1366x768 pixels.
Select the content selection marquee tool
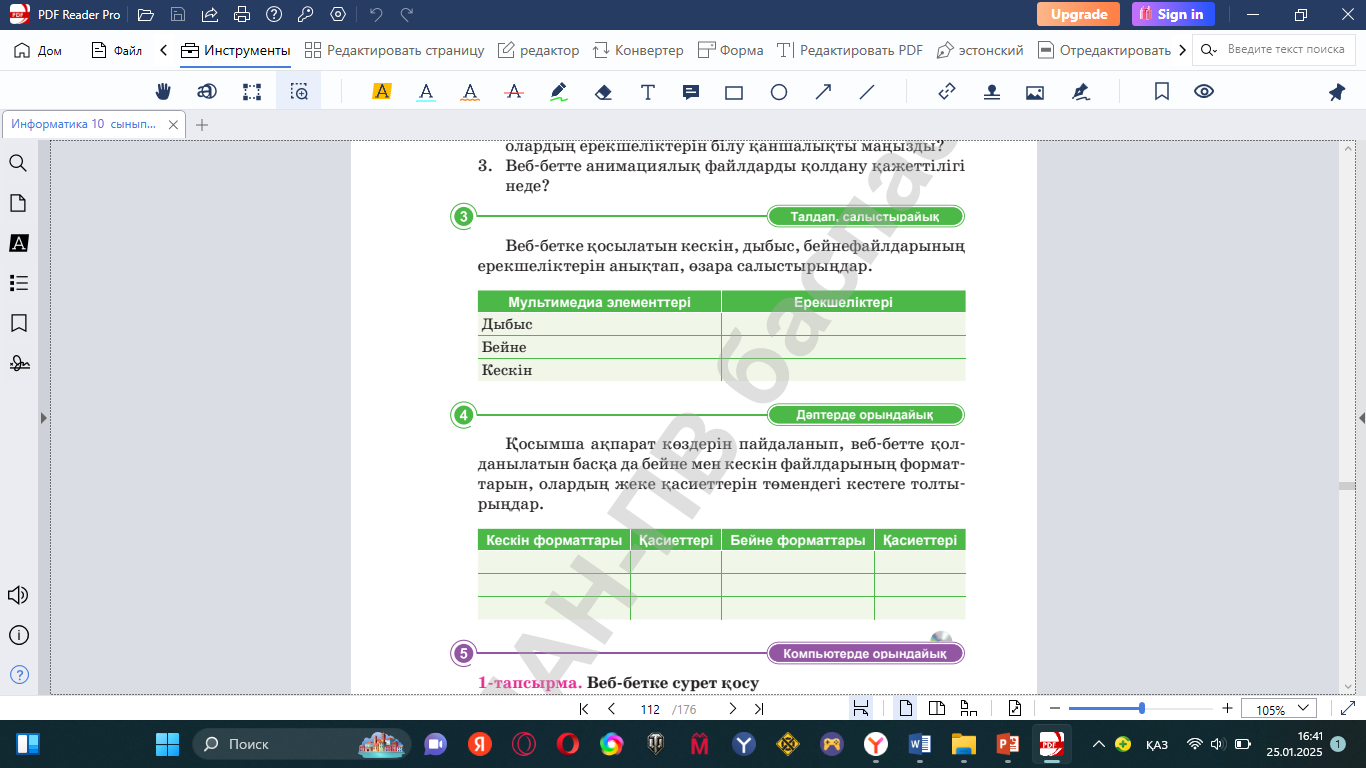click(x=252, y=92)
